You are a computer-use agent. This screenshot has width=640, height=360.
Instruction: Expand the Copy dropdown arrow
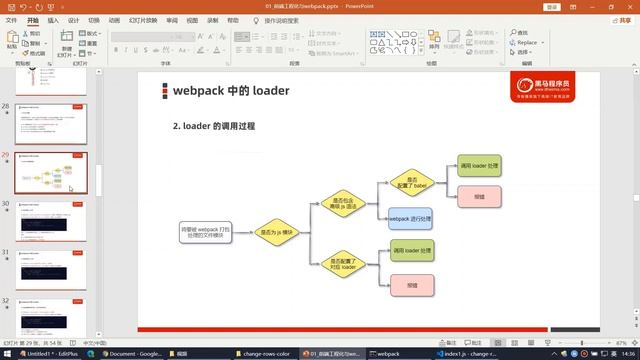[x=46, y=43]
